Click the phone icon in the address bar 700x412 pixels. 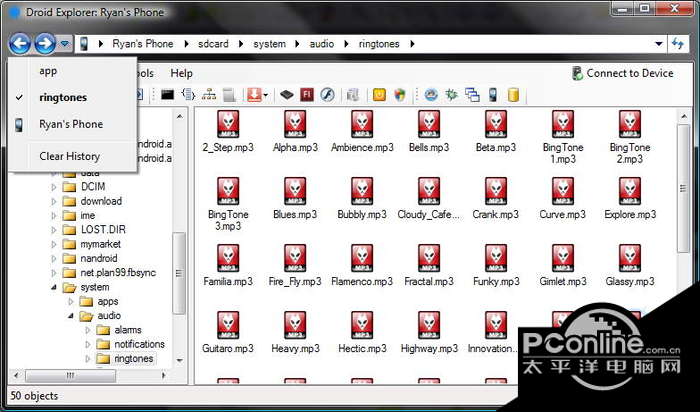84,44
